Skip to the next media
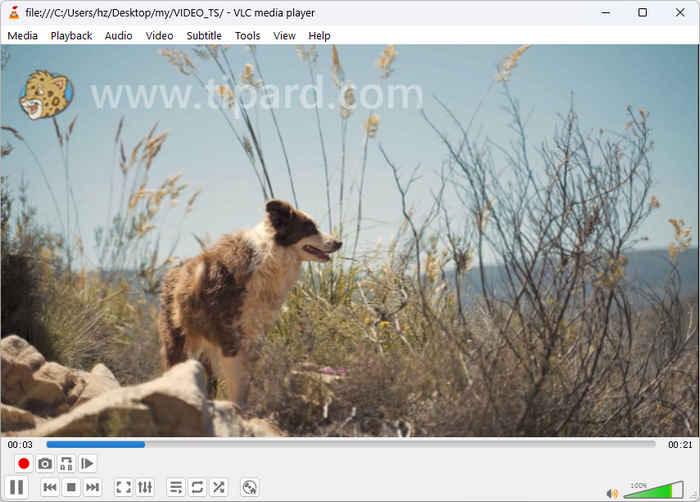This screenshot has width=700, height=502. (92, 487)
